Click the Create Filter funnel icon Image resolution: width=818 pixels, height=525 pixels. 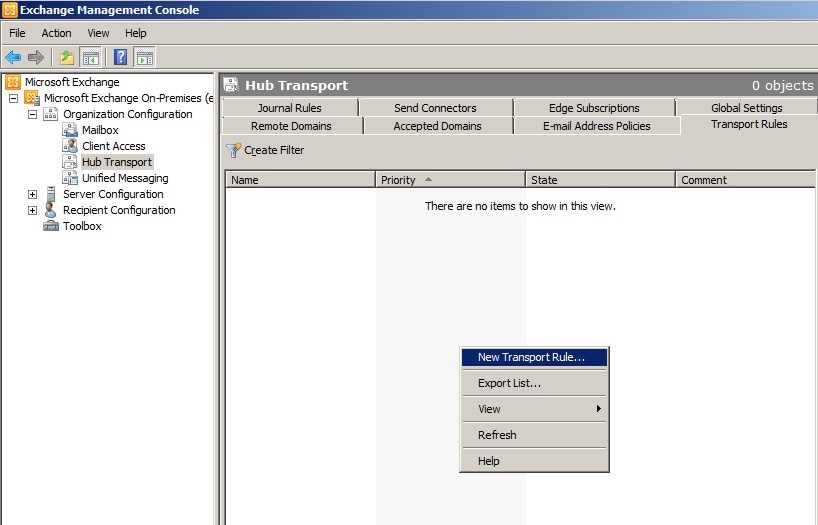point(234,150)
